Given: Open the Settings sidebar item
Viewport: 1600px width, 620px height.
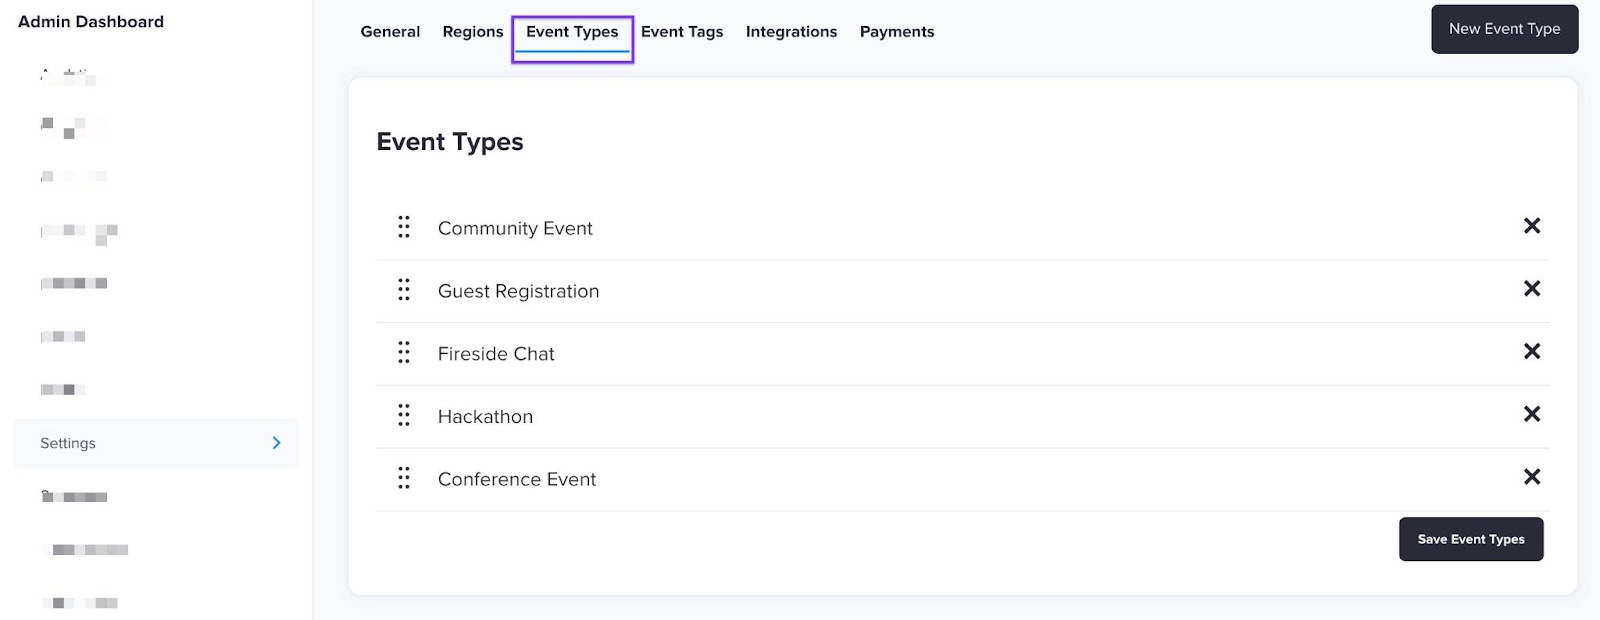Looking at the screenshot, I should coord(68,443).
